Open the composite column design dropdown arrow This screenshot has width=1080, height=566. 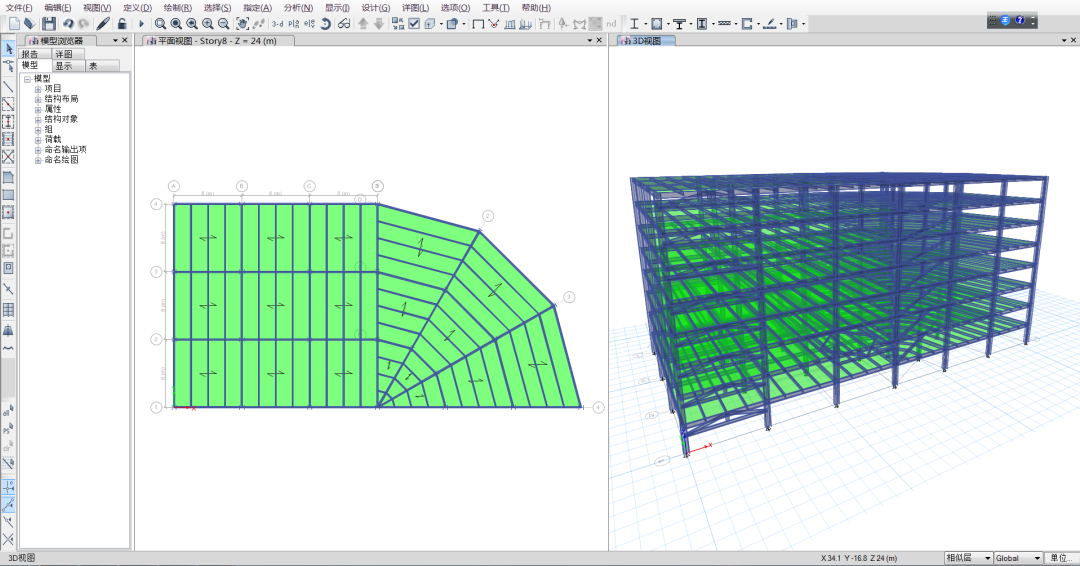point(713,24)
